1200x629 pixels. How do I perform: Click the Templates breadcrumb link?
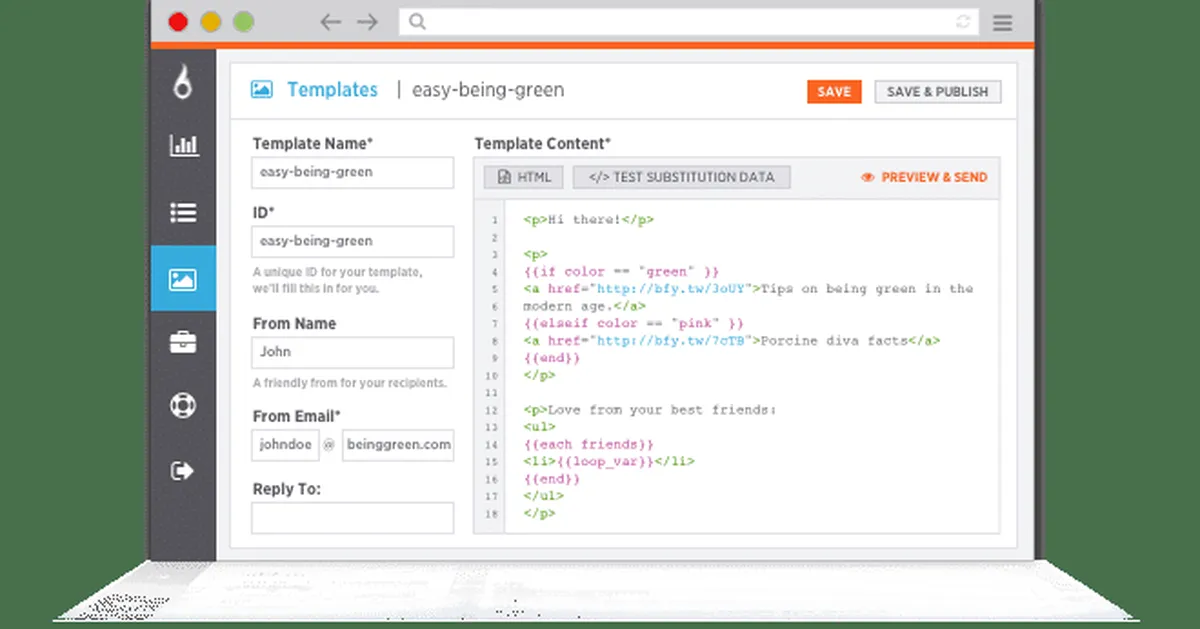[332, 90]
